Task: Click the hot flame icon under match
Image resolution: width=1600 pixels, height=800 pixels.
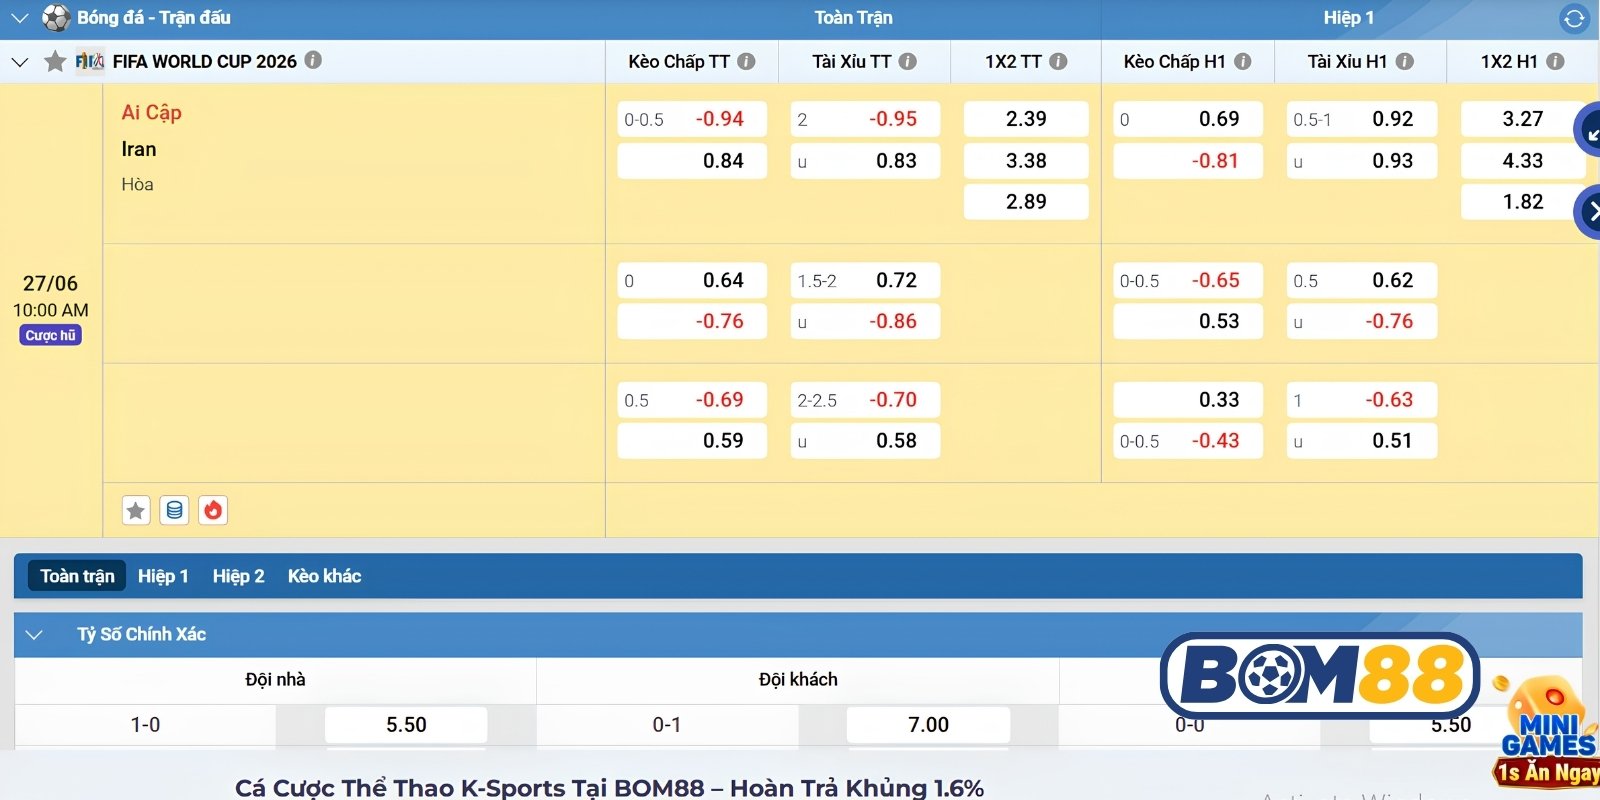Action: [x=213, y=510]
